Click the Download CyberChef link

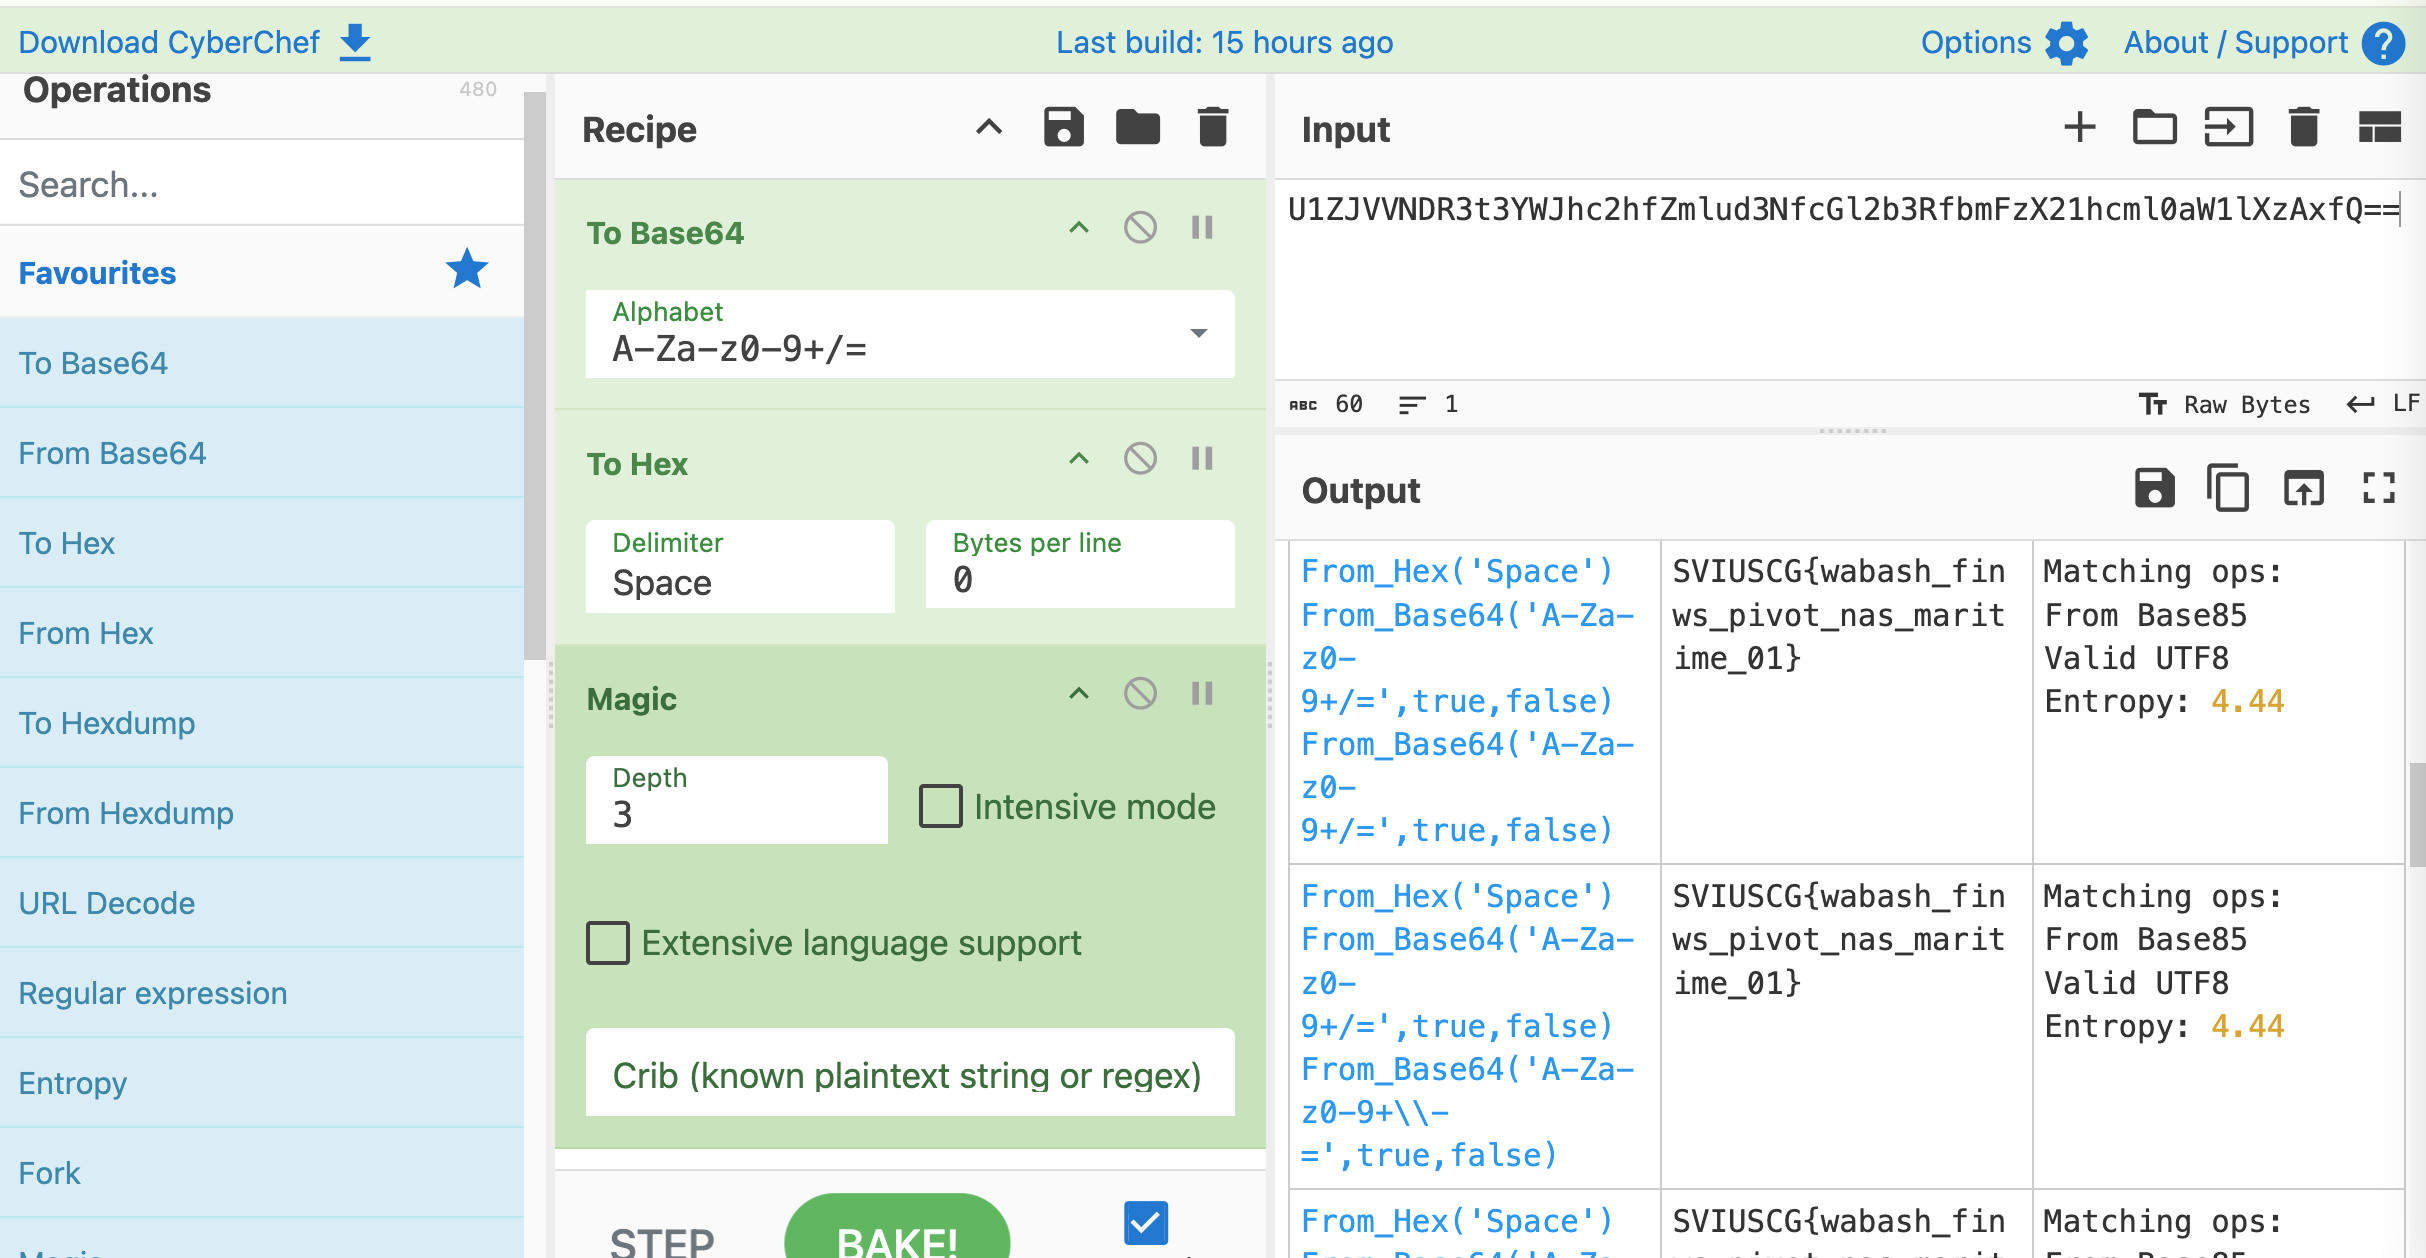click(169, 42)
